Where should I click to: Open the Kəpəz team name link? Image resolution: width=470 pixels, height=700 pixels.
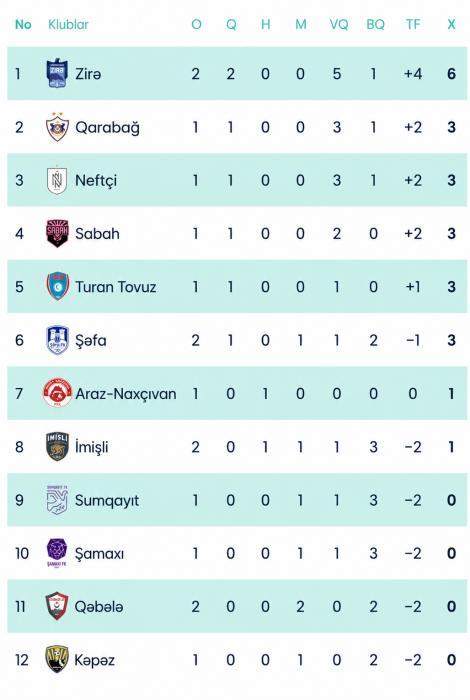tap(95, 660)
